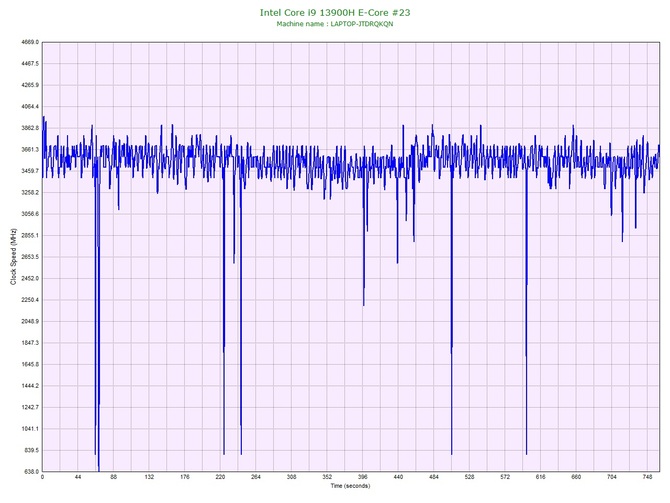Image resolution: width=670 pixels, height=503 pixels.
Task: Click the y-axis value 2452.0
Action: [x=30, y=278]
